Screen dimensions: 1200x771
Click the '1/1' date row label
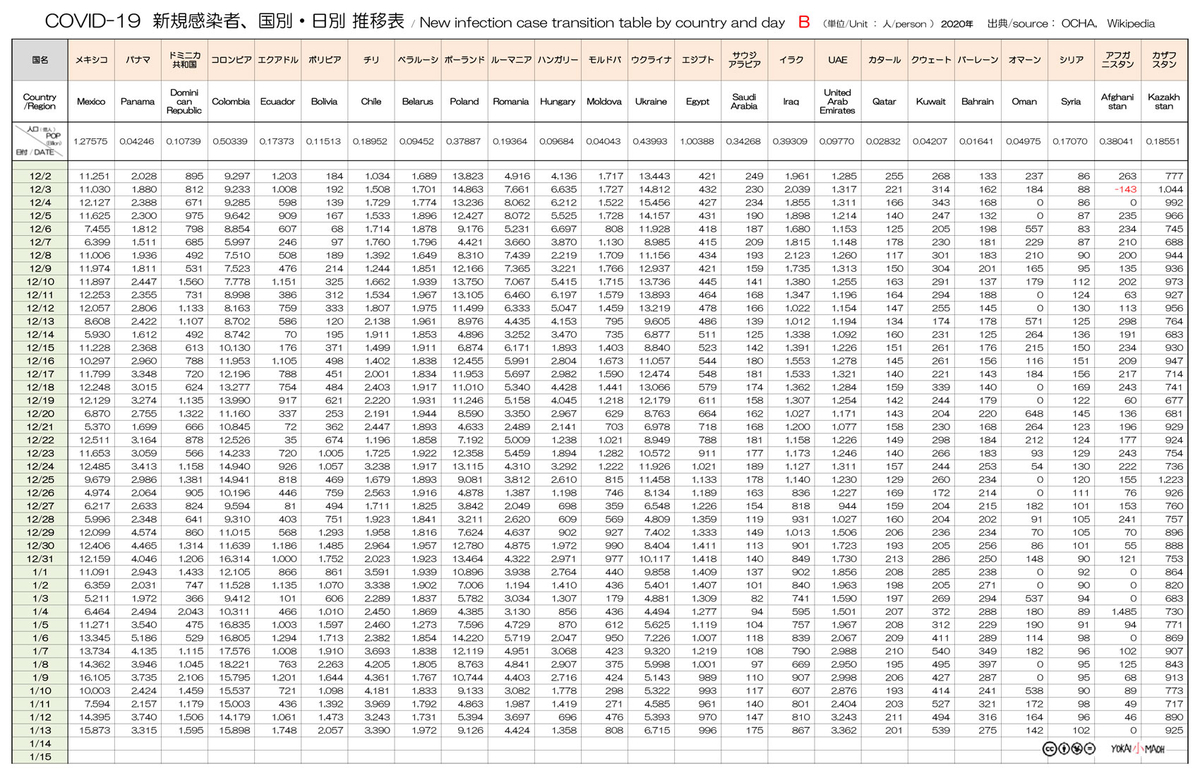[x=40, y=571]
